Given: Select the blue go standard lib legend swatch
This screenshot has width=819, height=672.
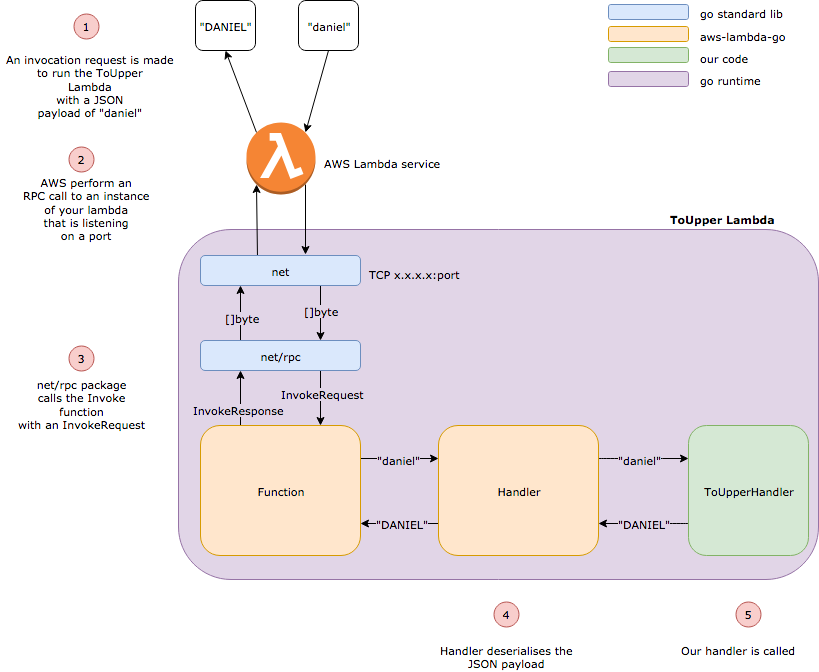Looking at the screenshot, I should (x=648, y=12).
